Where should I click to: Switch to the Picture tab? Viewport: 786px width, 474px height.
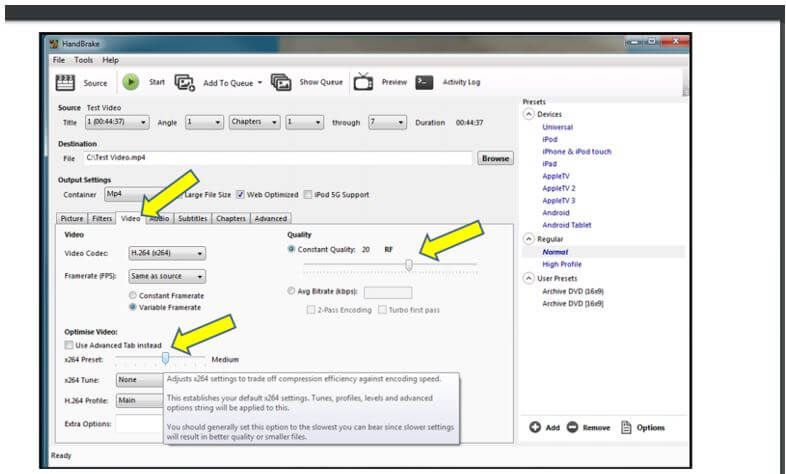tap(72, 218)
